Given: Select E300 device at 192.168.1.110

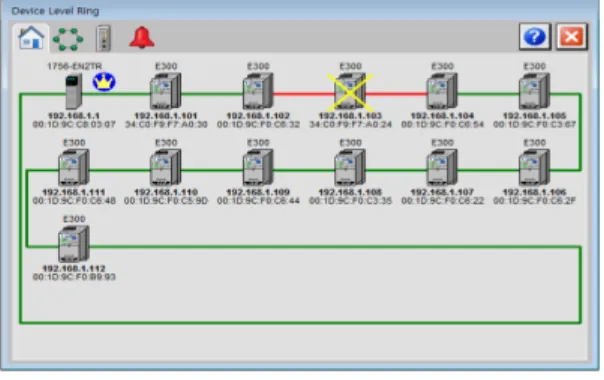Looking at the screenshot, I should [166, 167].
